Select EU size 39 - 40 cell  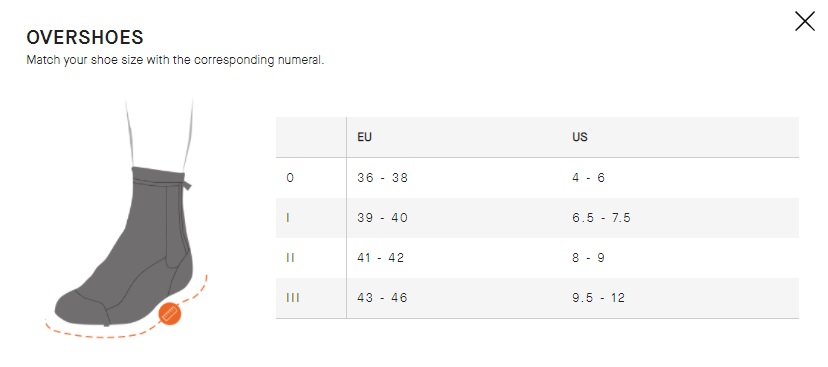coord(382,218)
